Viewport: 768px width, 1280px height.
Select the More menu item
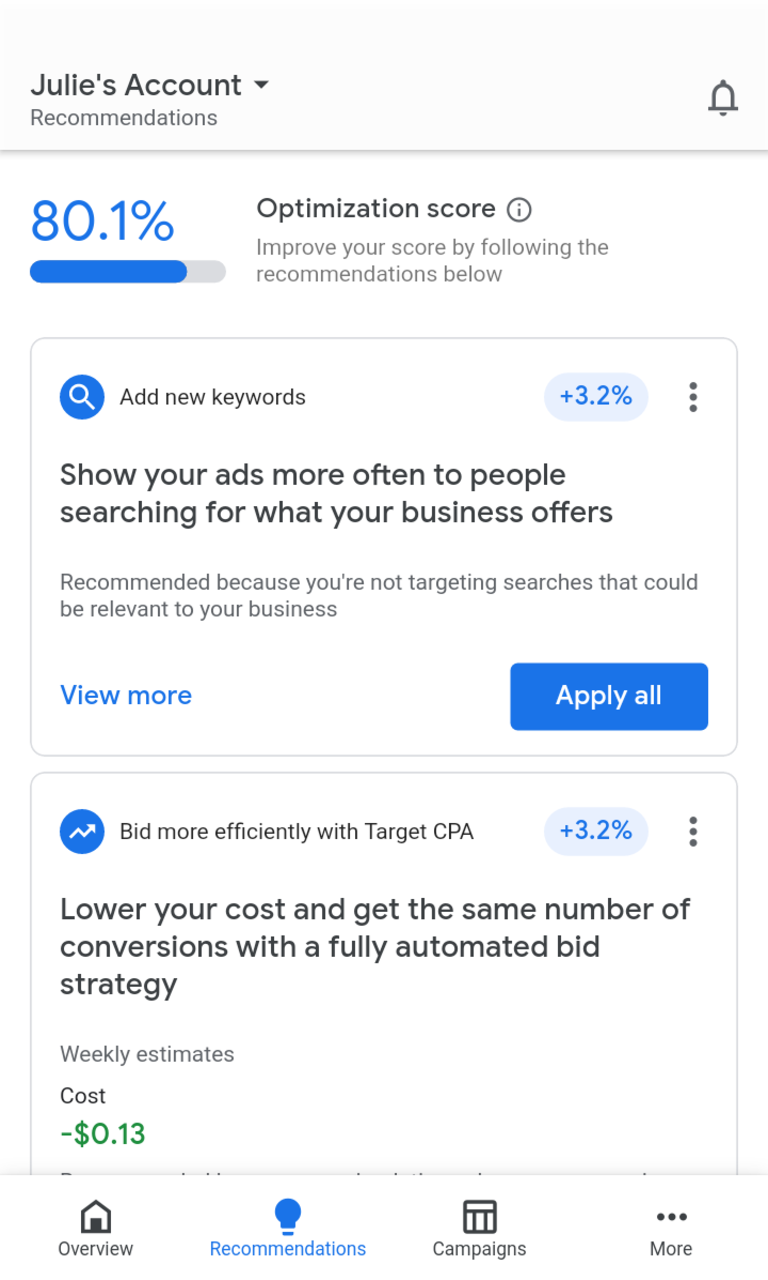(x=670, y=1228)
